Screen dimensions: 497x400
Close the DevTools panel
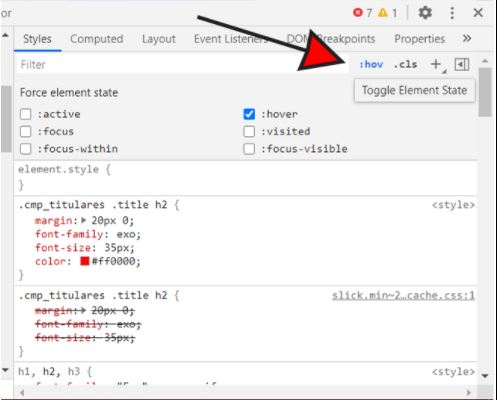[x=478, y=13]
